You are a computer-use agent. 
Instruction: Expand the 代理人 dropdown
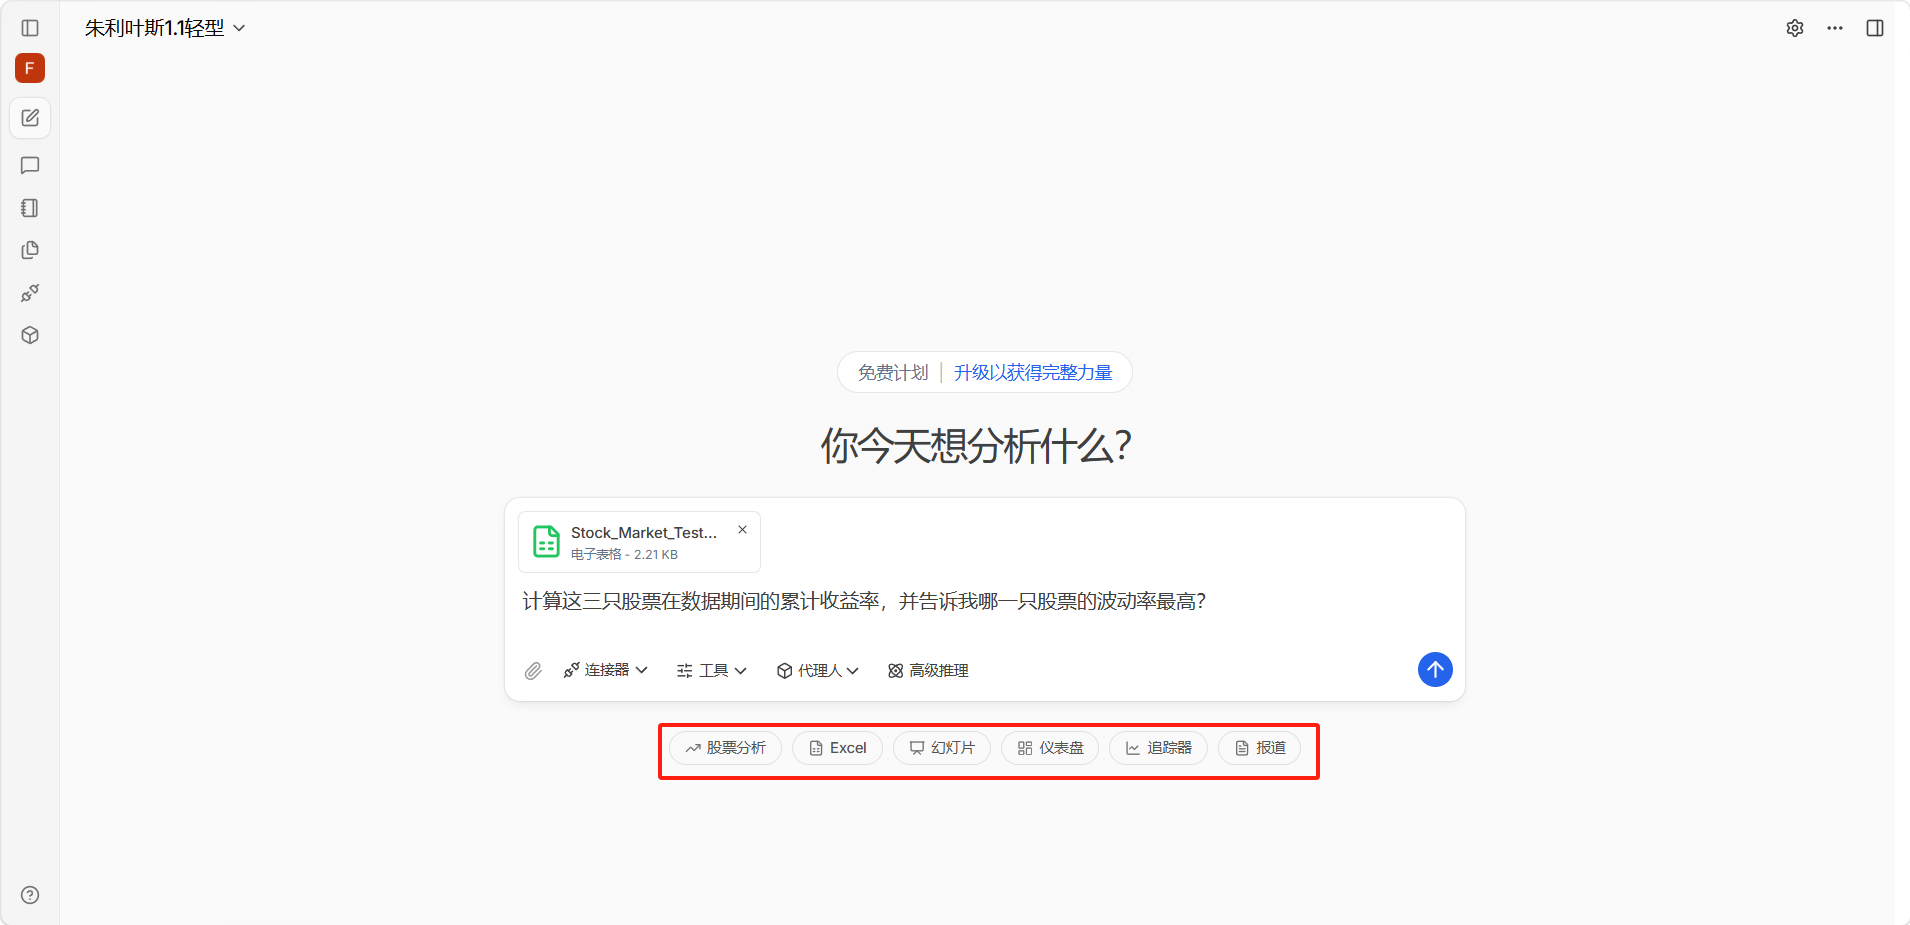[818, 670]
